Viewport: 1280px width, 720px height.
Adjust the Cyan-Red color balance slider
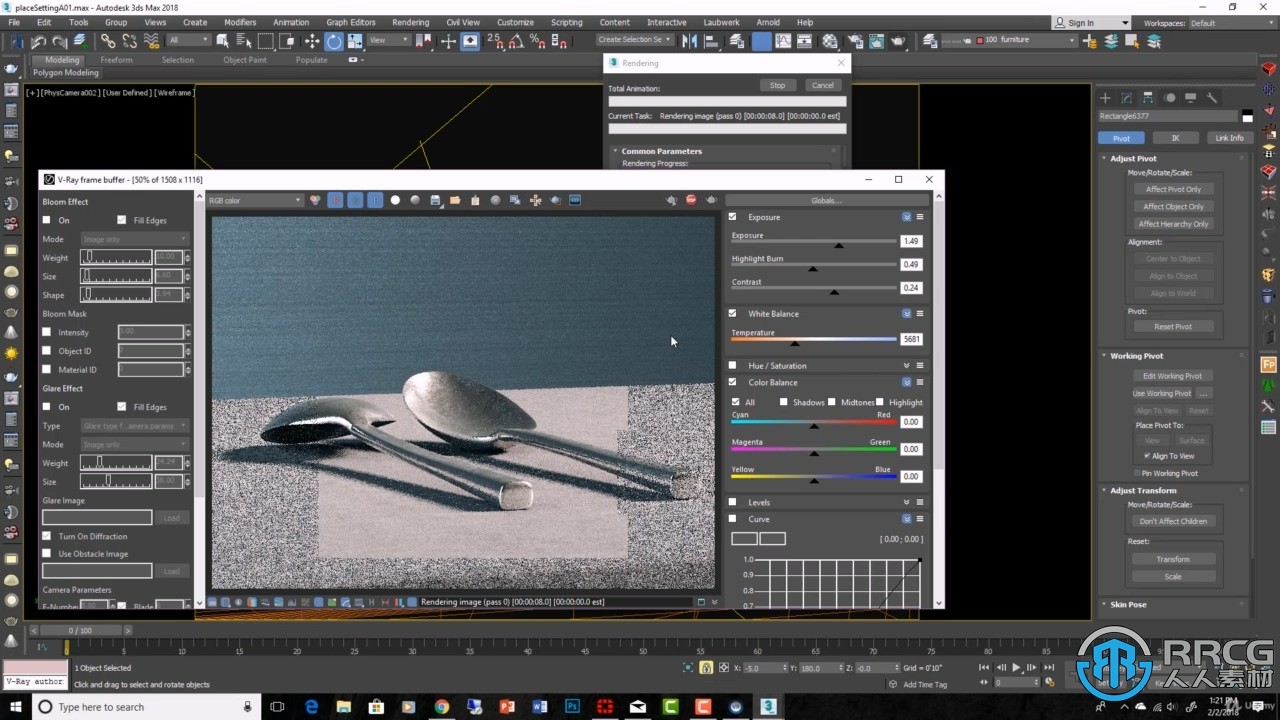tap(814, 424)
